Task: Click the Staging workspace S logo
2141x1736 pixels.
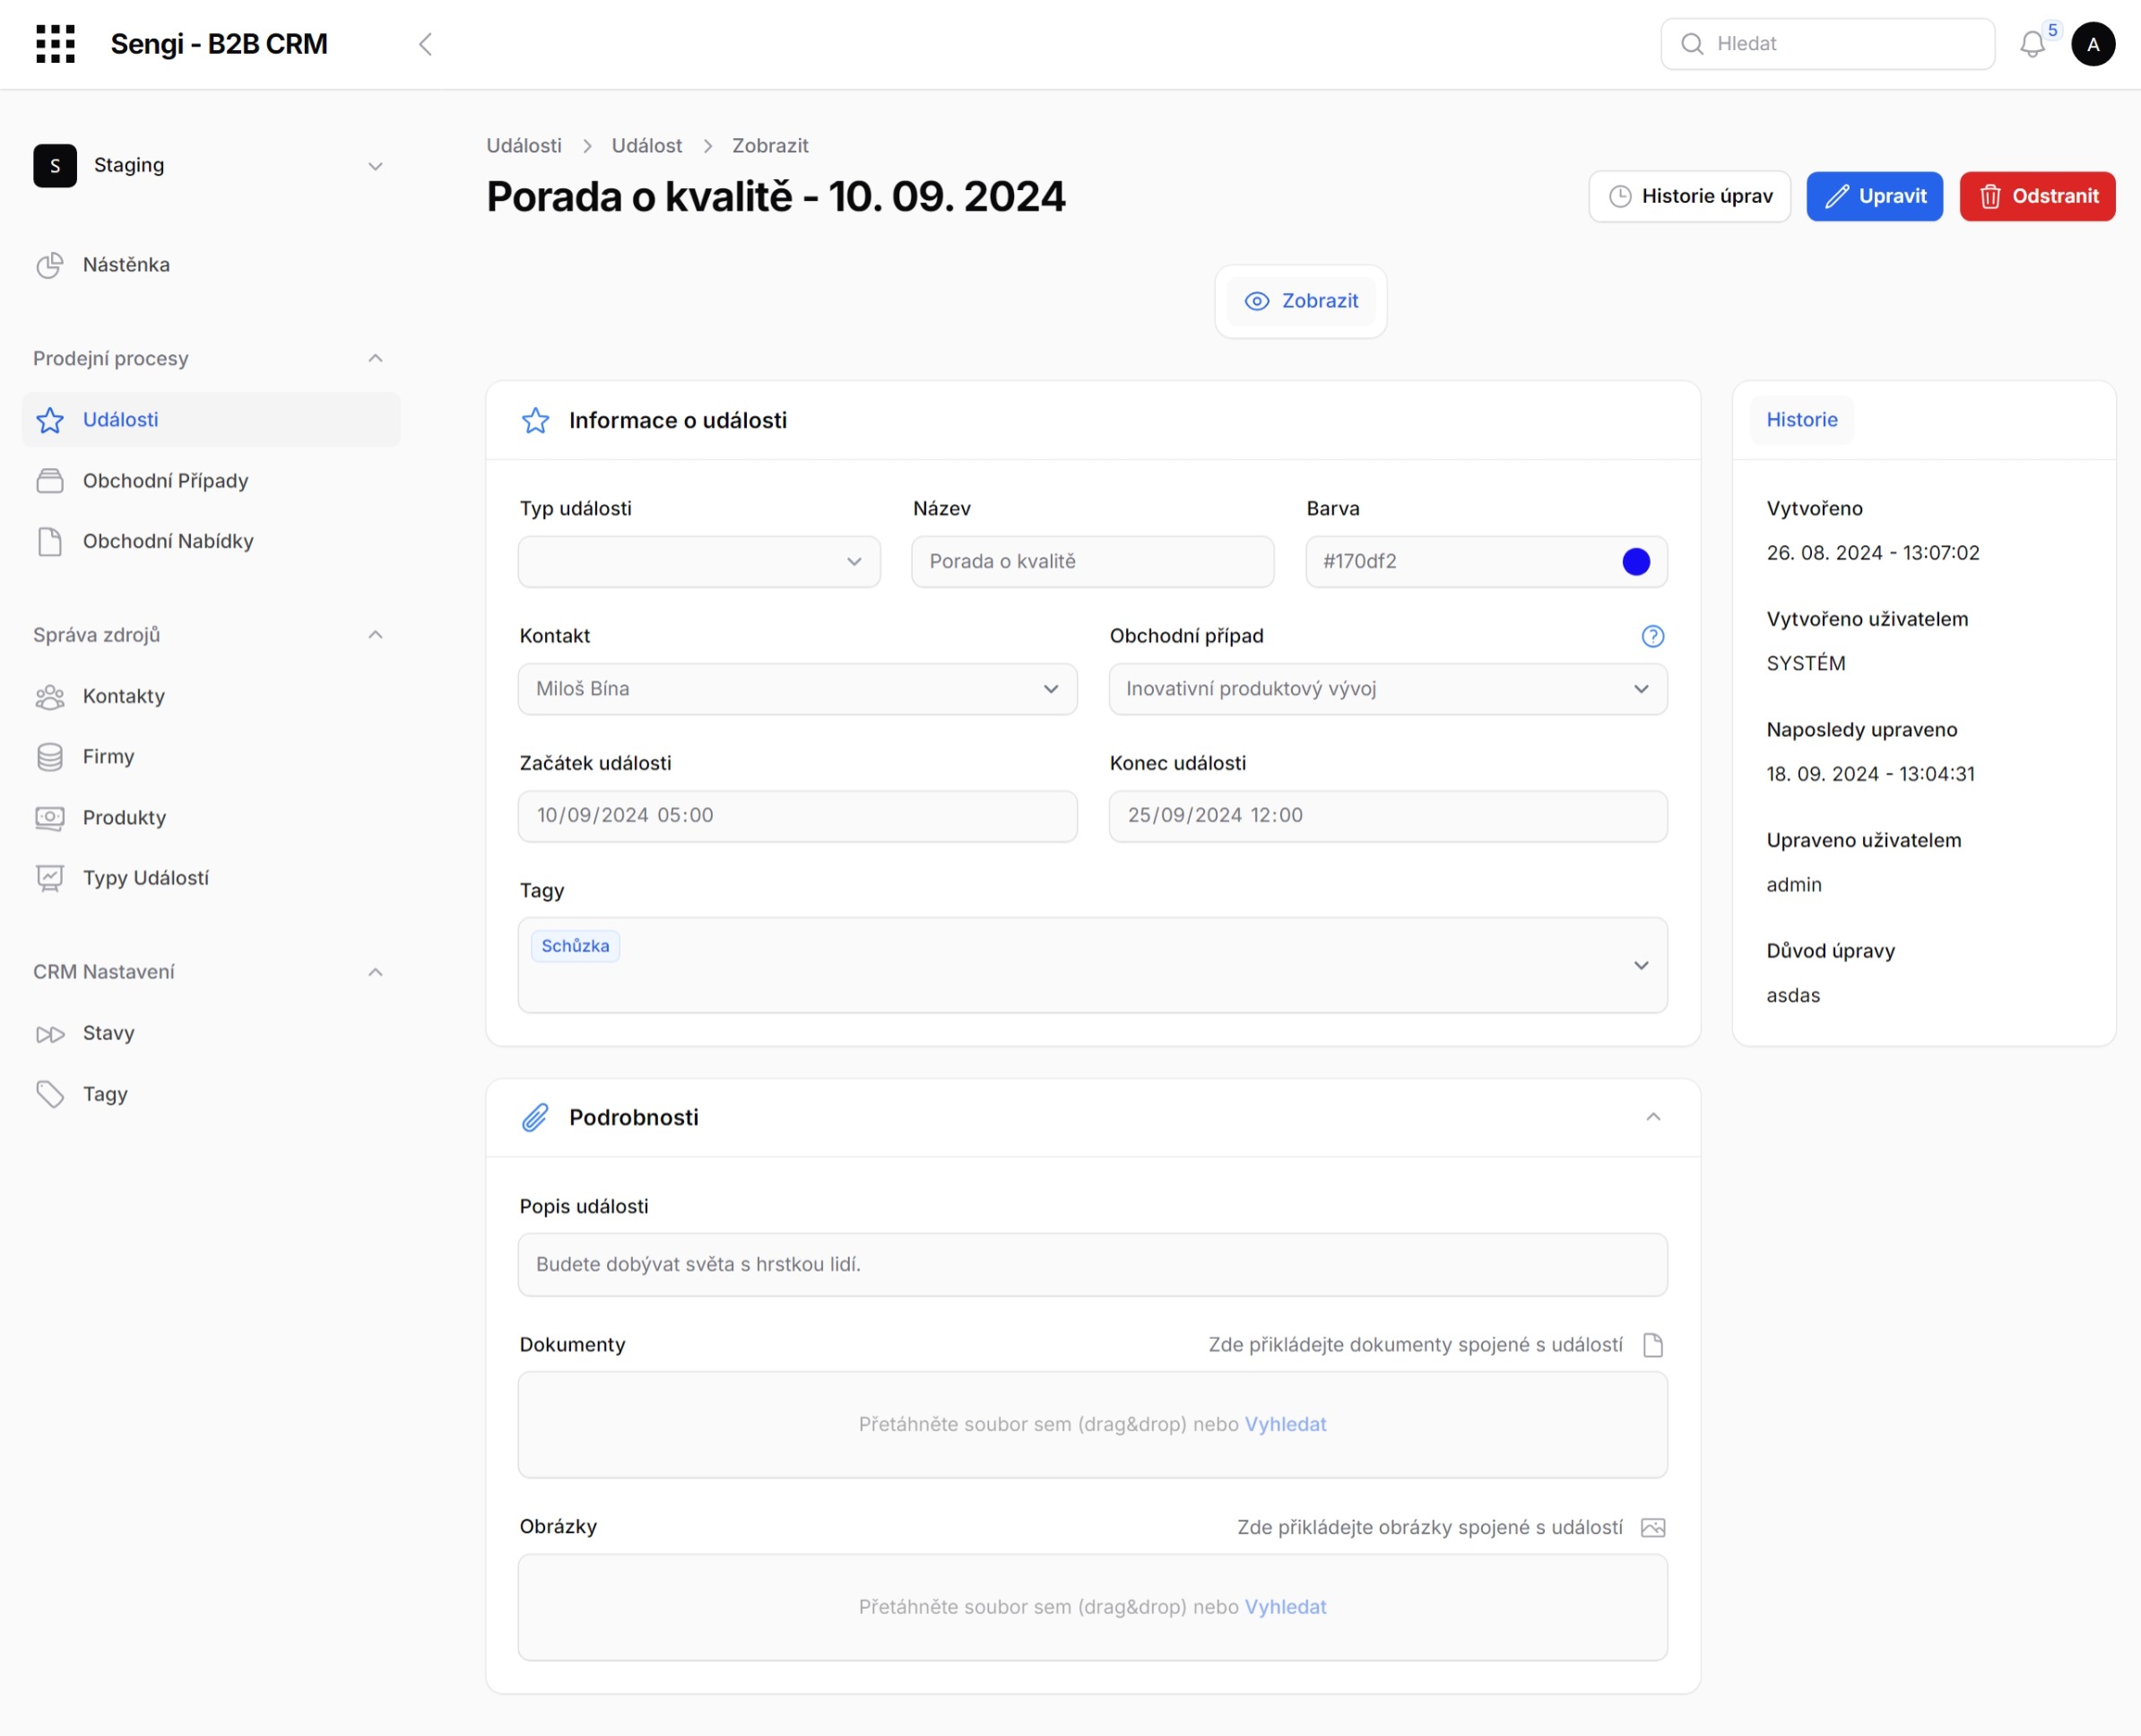Action: (55, 166)
